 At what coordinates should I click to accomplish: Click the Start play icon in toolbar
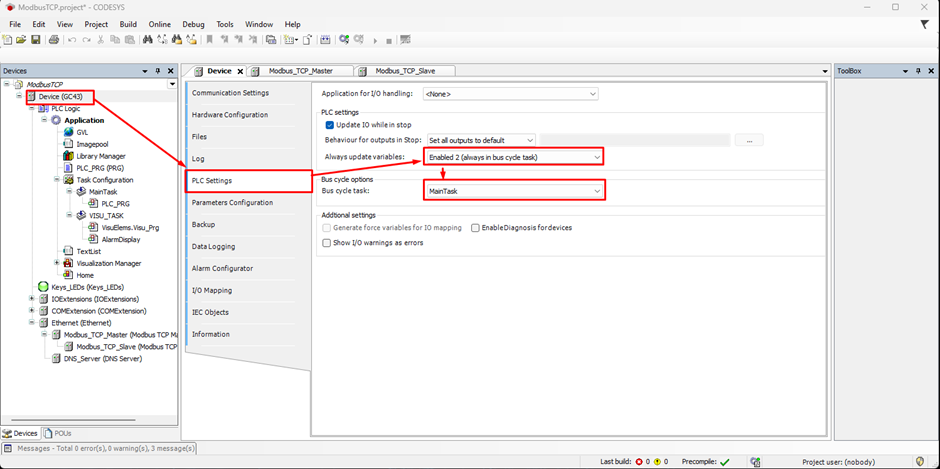point(375,41)
